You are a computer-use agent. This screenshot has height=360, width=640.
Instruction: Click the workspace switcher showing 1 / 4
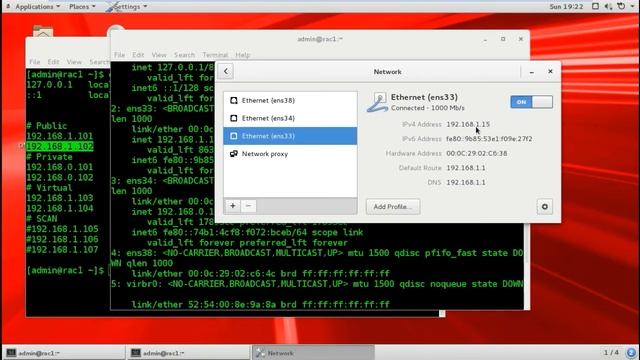(611, 352)
